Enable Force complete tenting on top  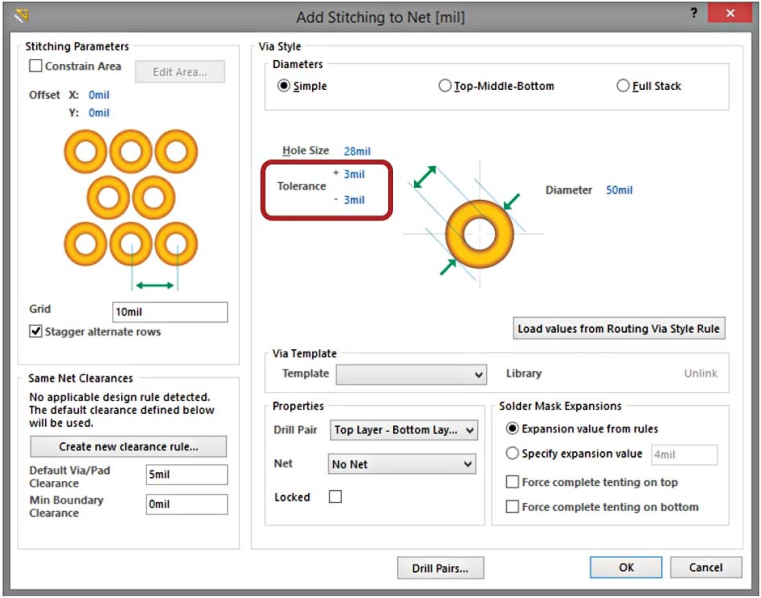513,482
